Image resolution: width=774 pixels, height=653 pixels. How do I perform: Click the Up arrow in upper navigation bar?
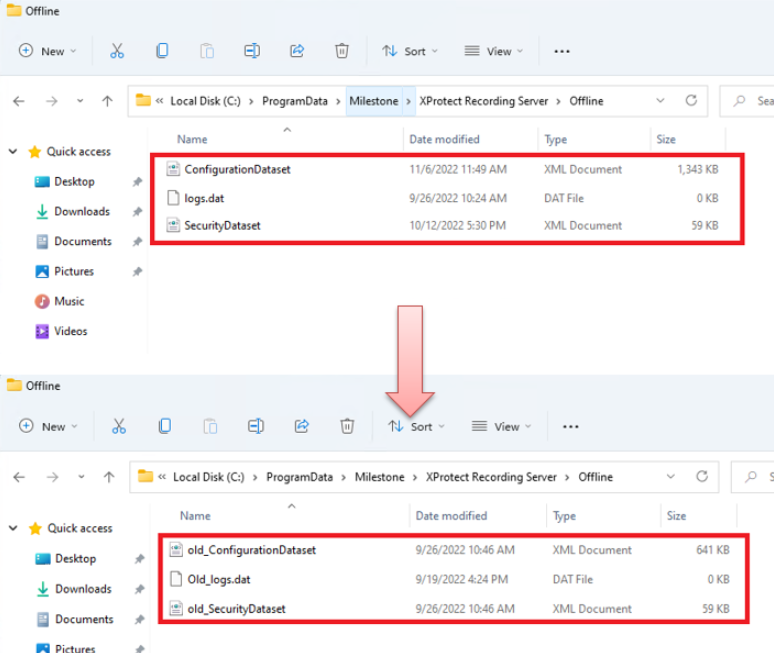[107, 101]
